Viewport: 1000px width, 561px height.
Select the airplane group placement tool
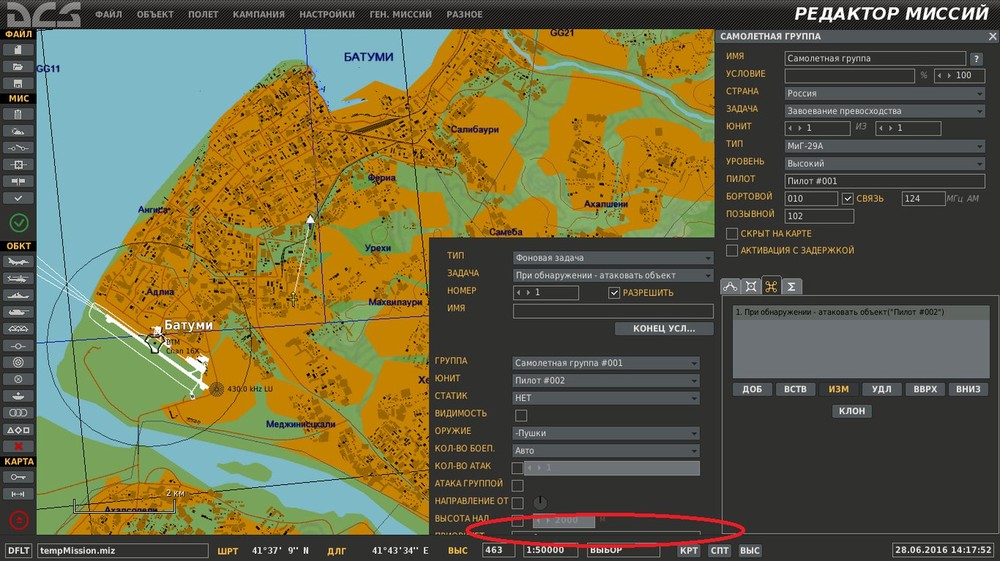18,262
